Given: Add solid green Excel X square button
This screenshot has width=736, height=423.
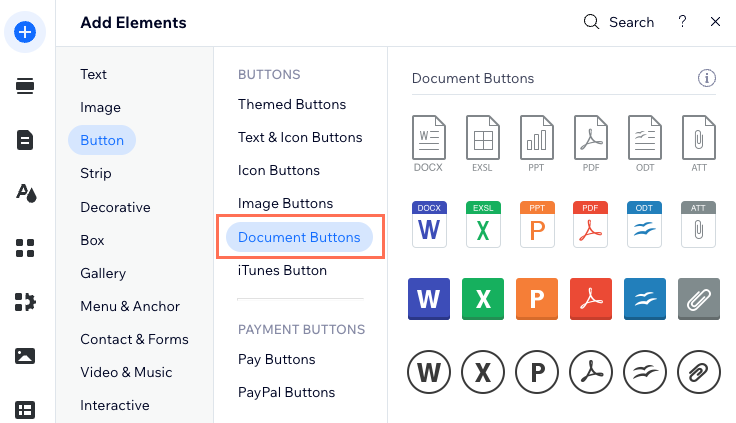Looking at the screenshot, I should point(483,299).
